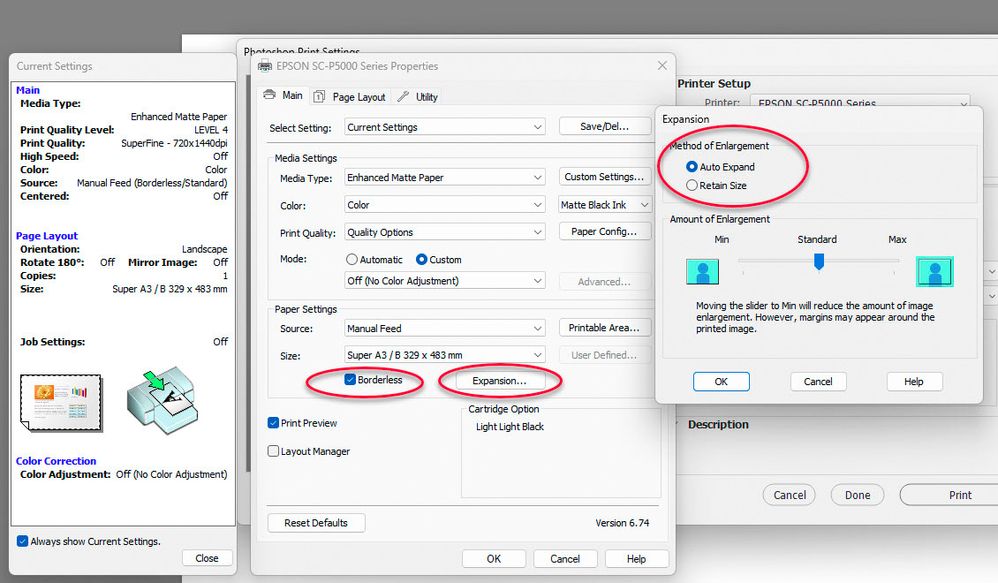Screen dimensions: 998x583
Task: Open the paper Source dropdown
Action: 445,328
